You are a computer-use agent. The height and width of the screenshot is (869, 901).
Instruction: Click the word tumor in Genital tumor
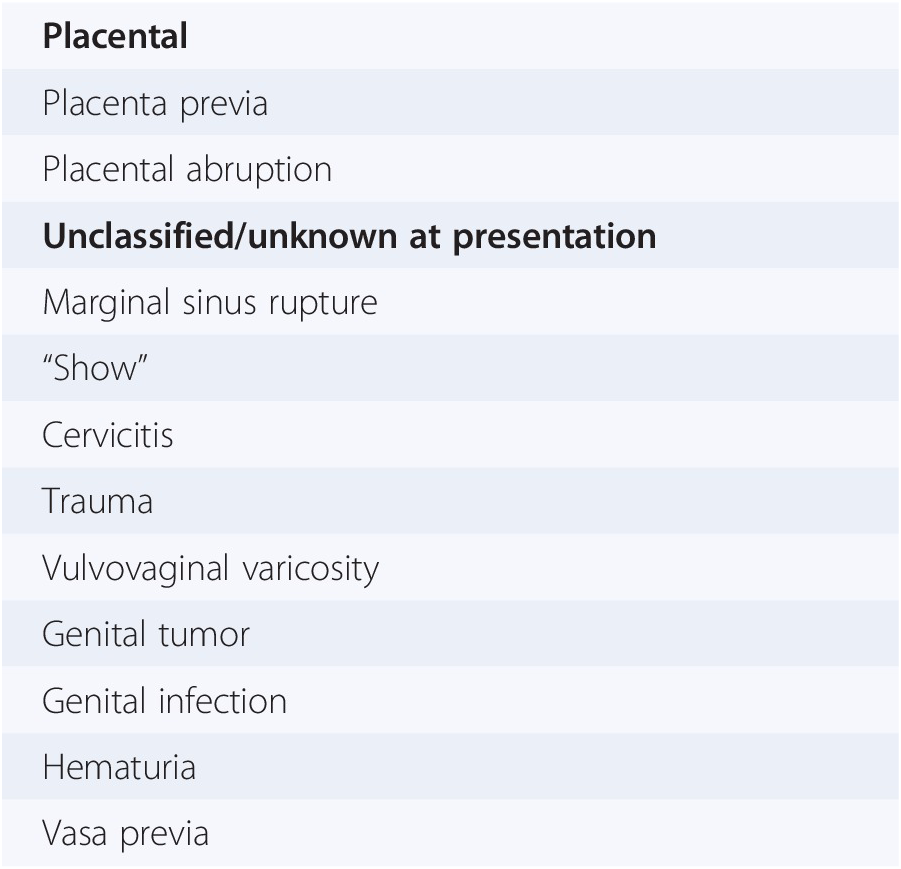point(204,635)
